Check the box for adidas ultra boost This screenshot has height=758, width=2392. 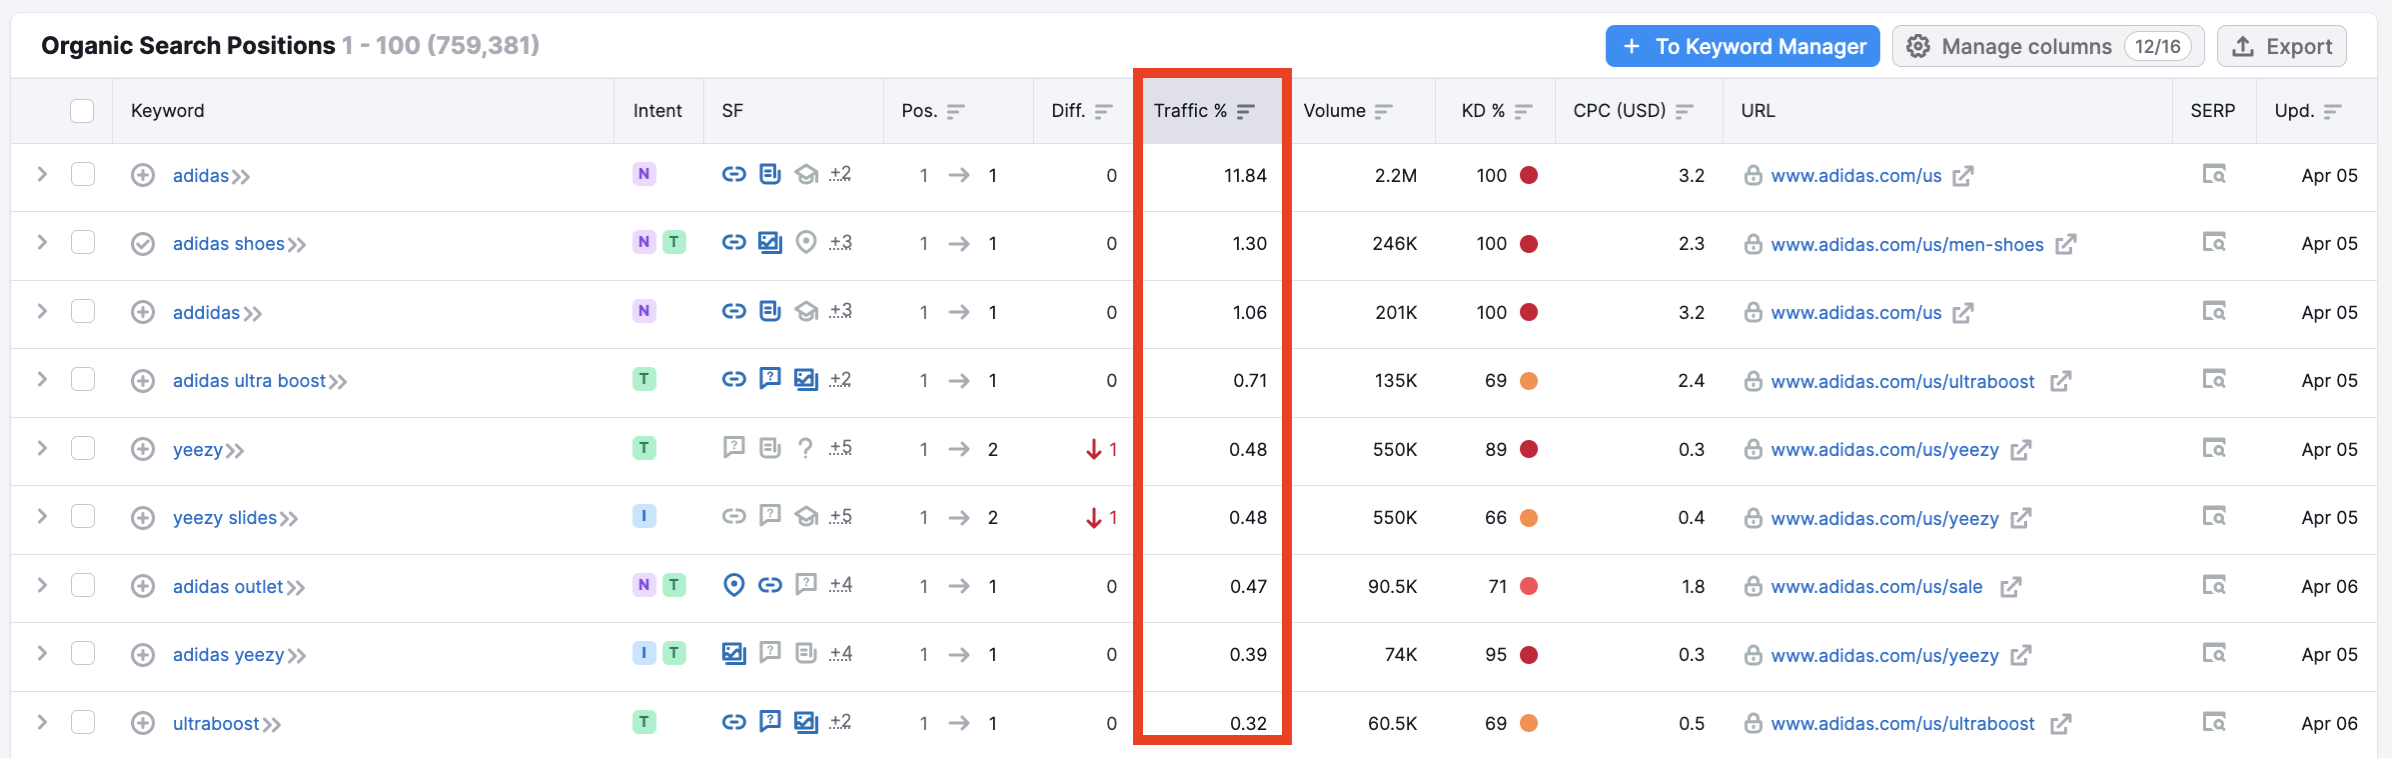click(83, 380)
